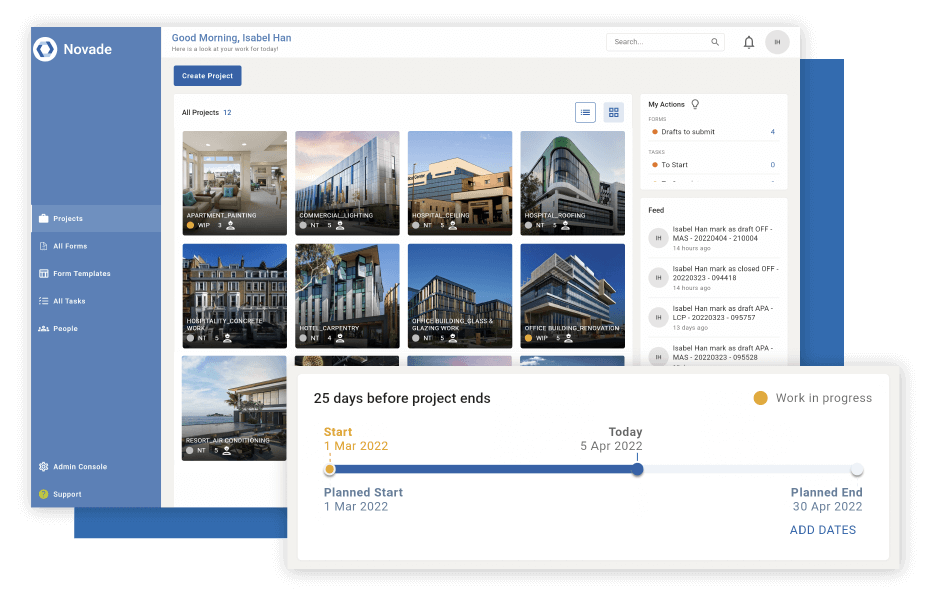
Task: Toggle list view for projects
Action: coord(585,112)
